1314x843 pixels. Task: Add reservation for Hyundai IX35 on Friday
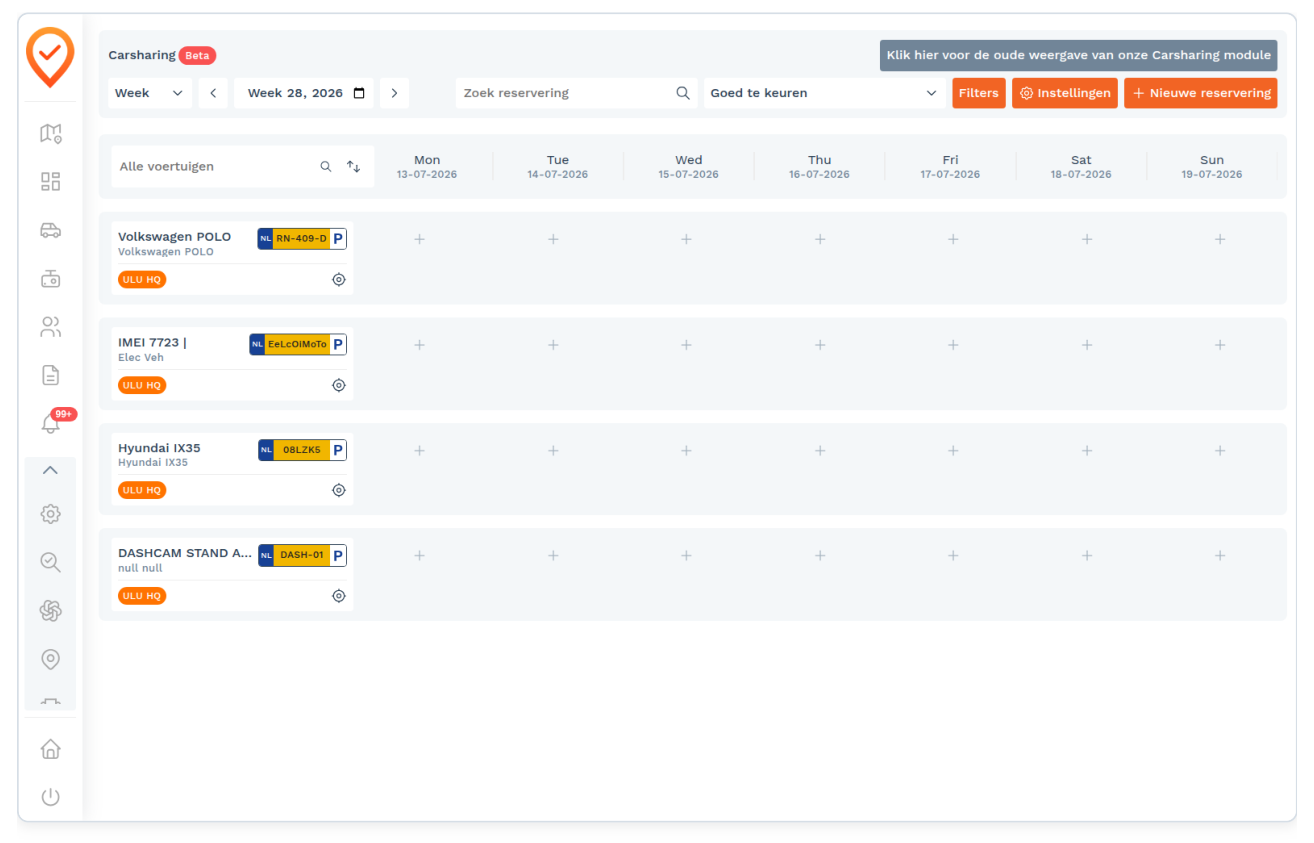(x=953, y=450)
